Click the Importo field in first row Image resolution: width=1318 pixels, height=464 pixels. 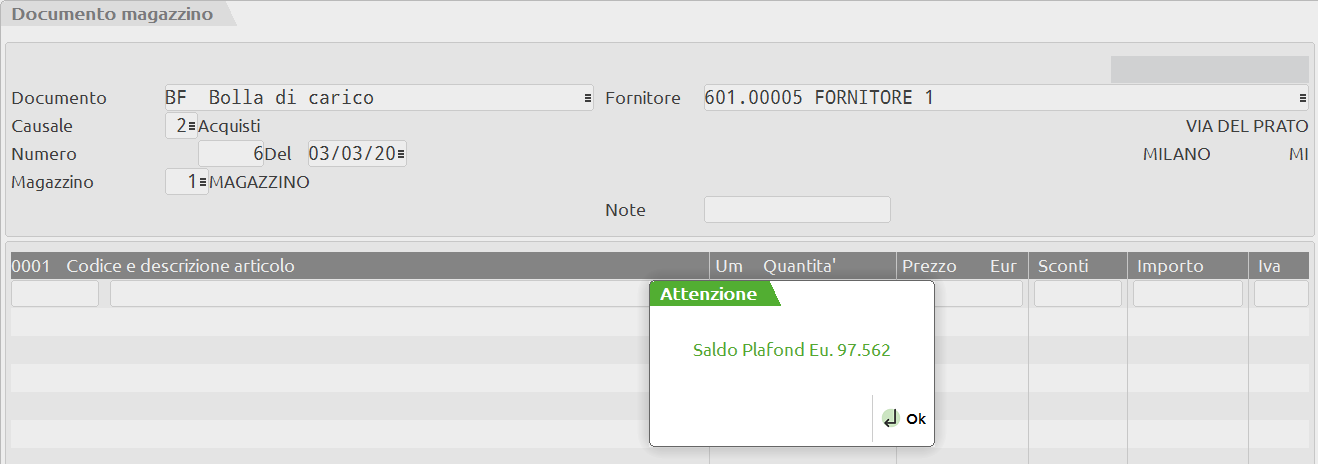[x=1187, y=294]
